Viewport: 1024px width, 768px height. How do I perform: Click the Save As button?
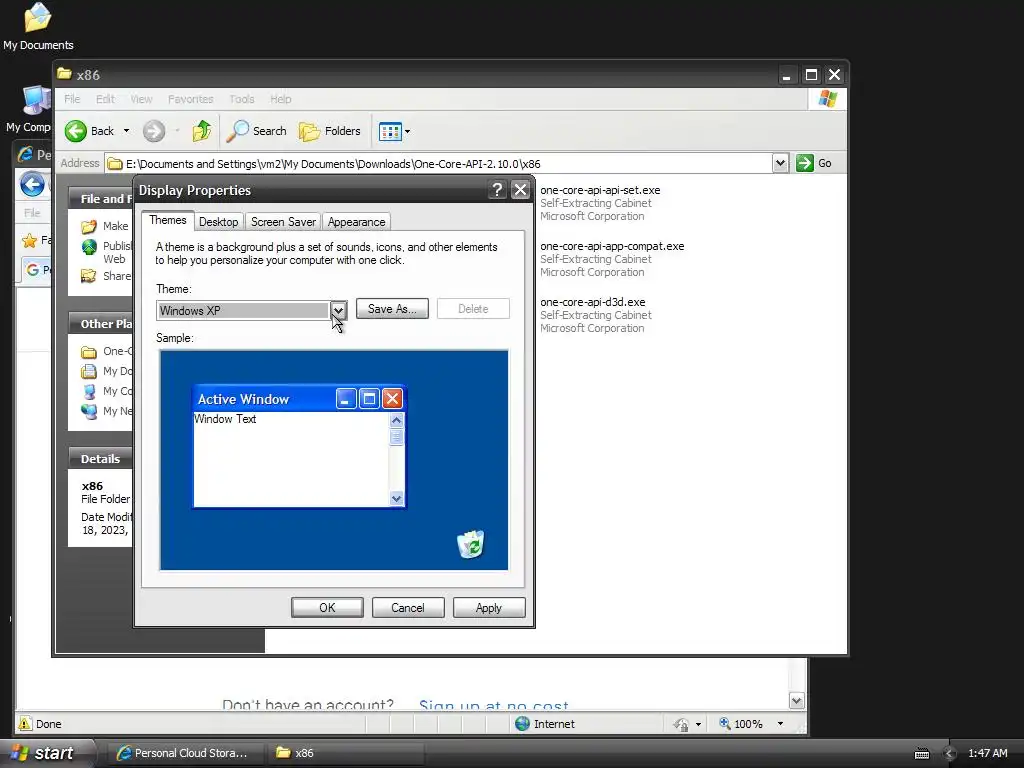click(x=392, y=309)
